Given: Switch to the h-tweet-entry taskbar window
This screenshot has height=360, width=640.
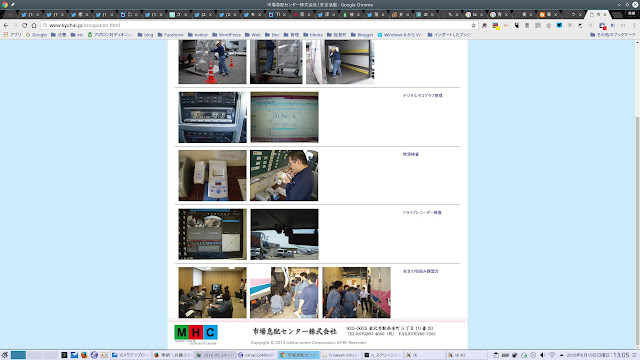Looking at the screenshot, I should 340,355.
